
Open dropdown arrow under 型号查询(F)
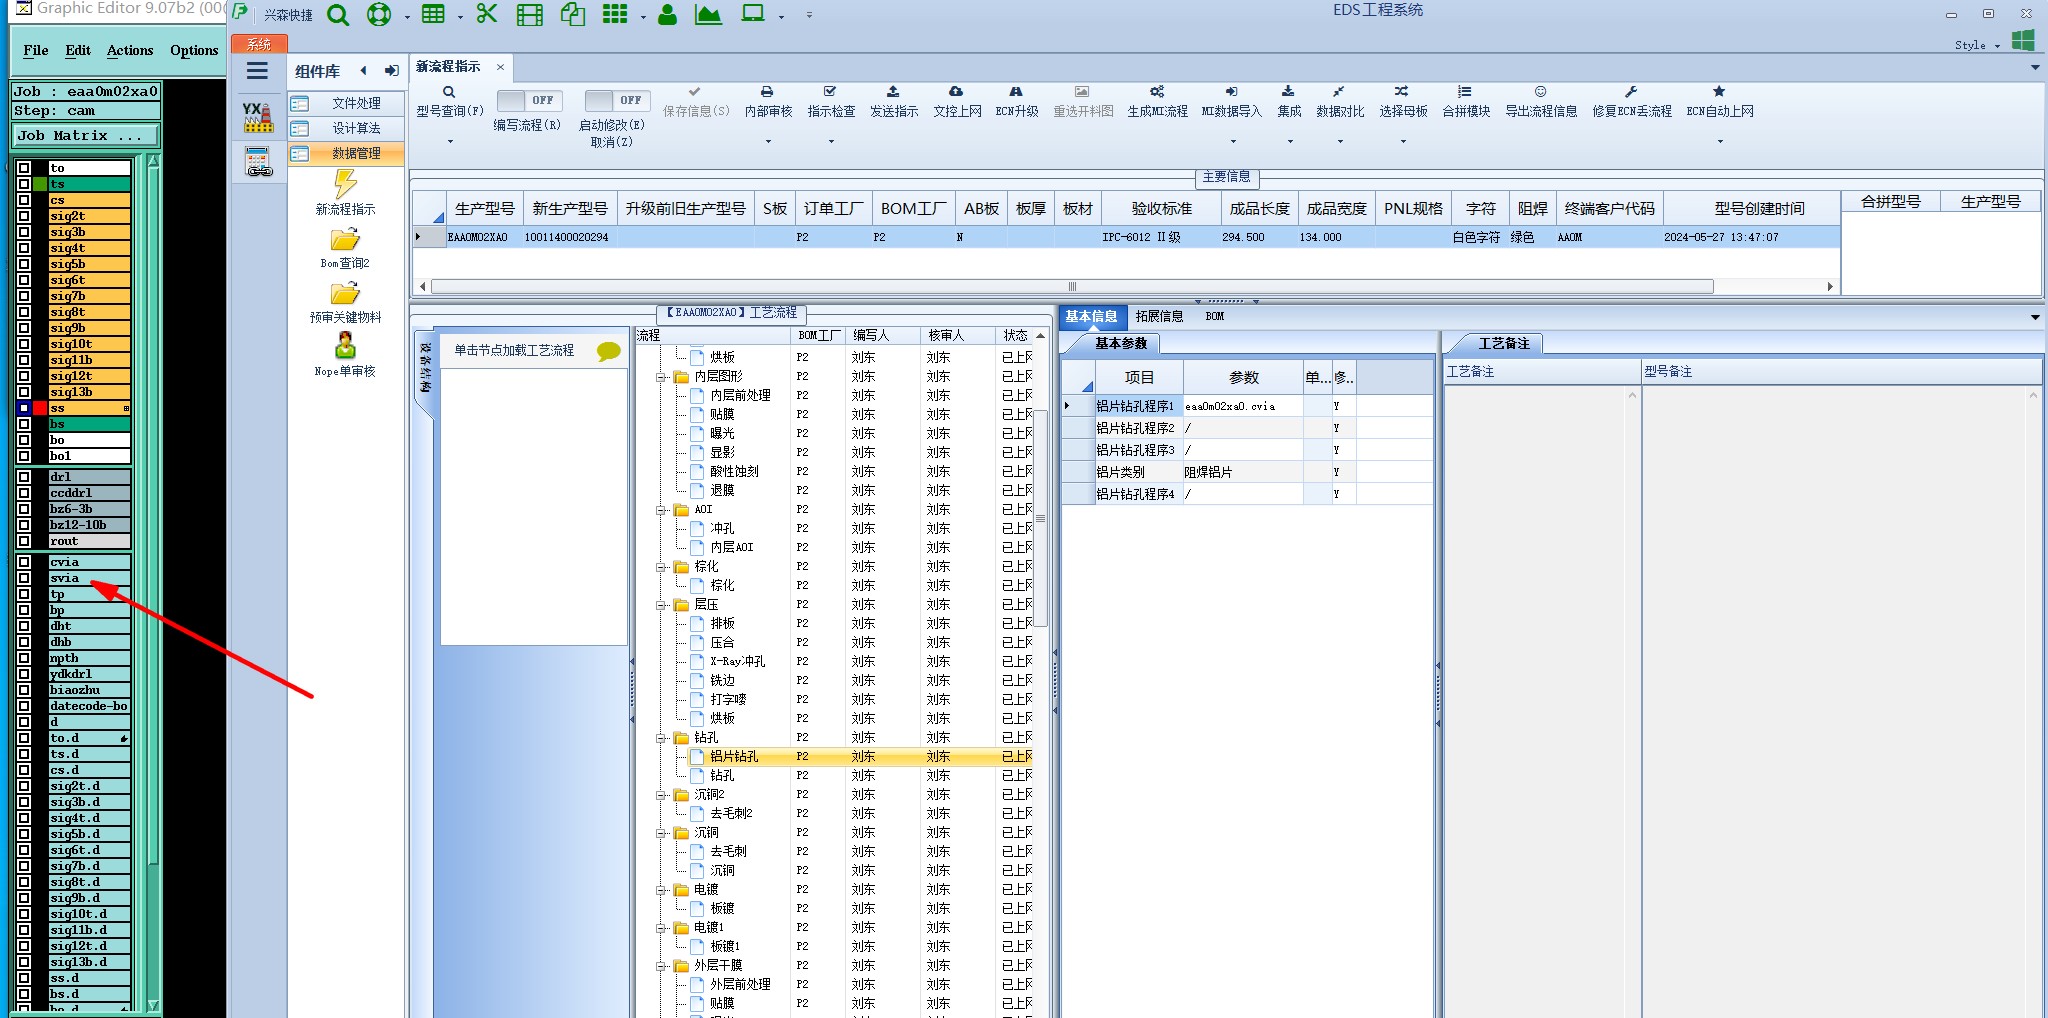coord(450,141)
